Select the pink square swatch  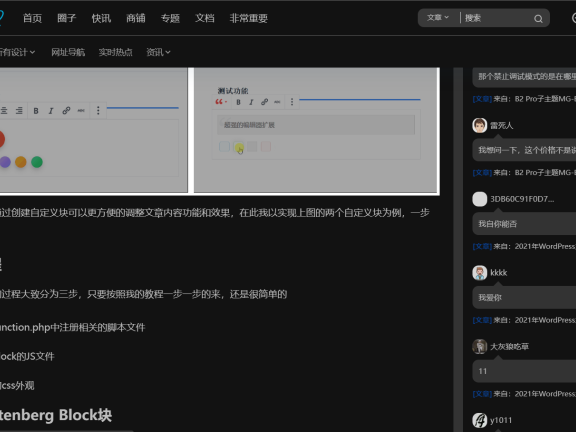click(x=266, y=147)
